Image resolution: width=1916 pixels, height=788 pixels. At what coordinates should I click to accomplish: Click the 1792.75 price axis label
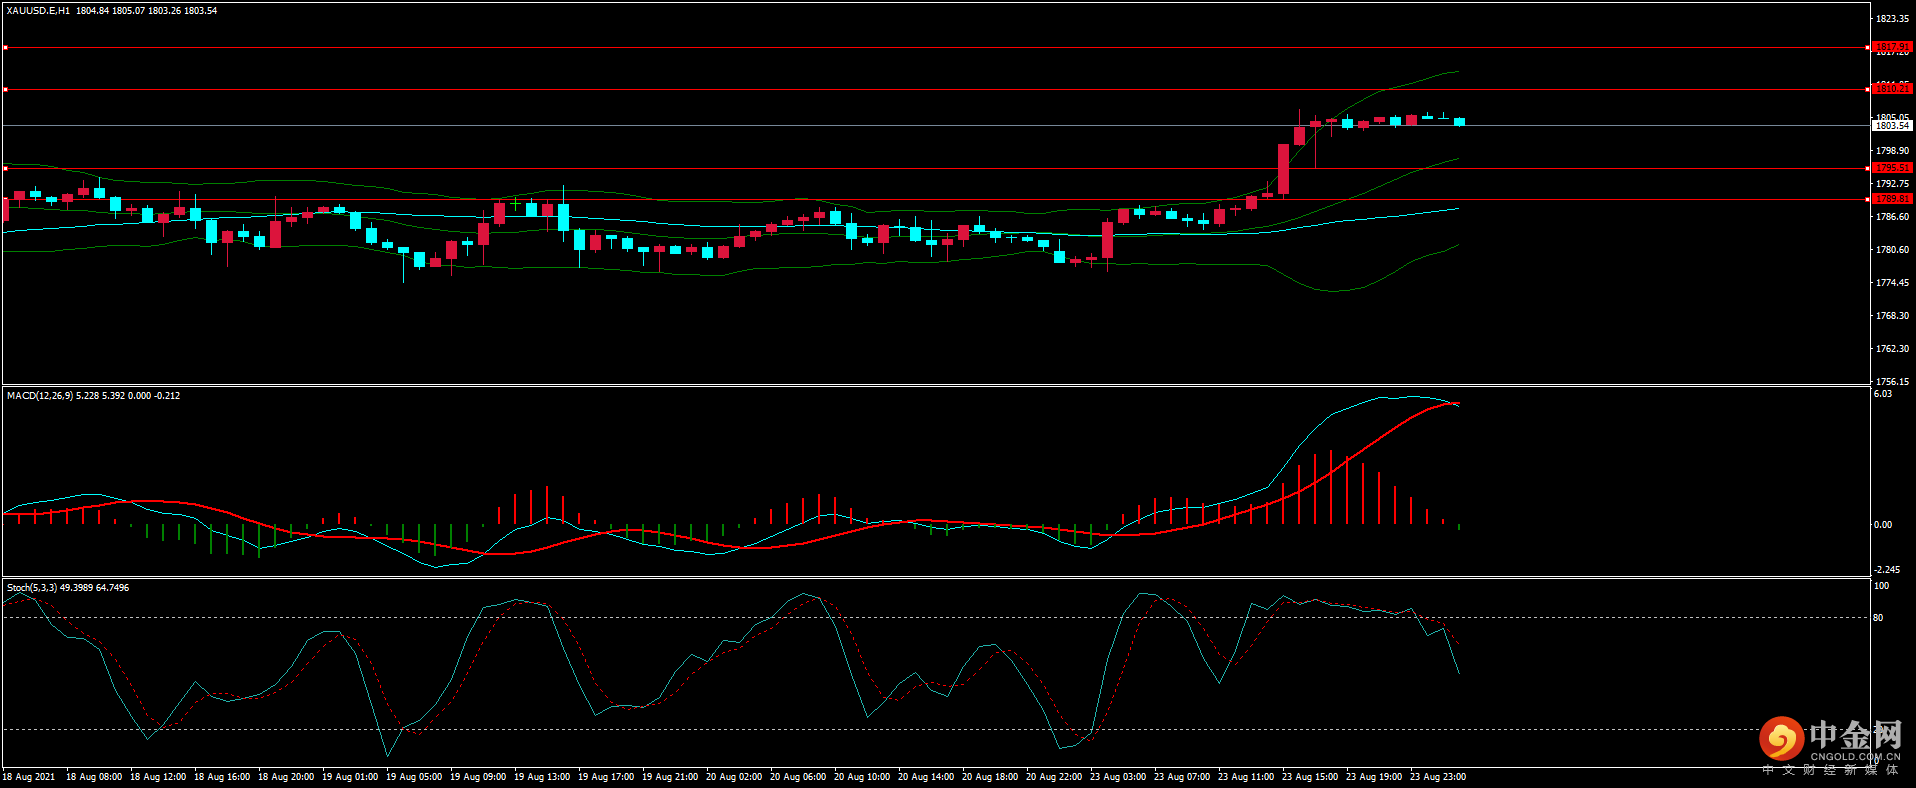click(1892, 184)
